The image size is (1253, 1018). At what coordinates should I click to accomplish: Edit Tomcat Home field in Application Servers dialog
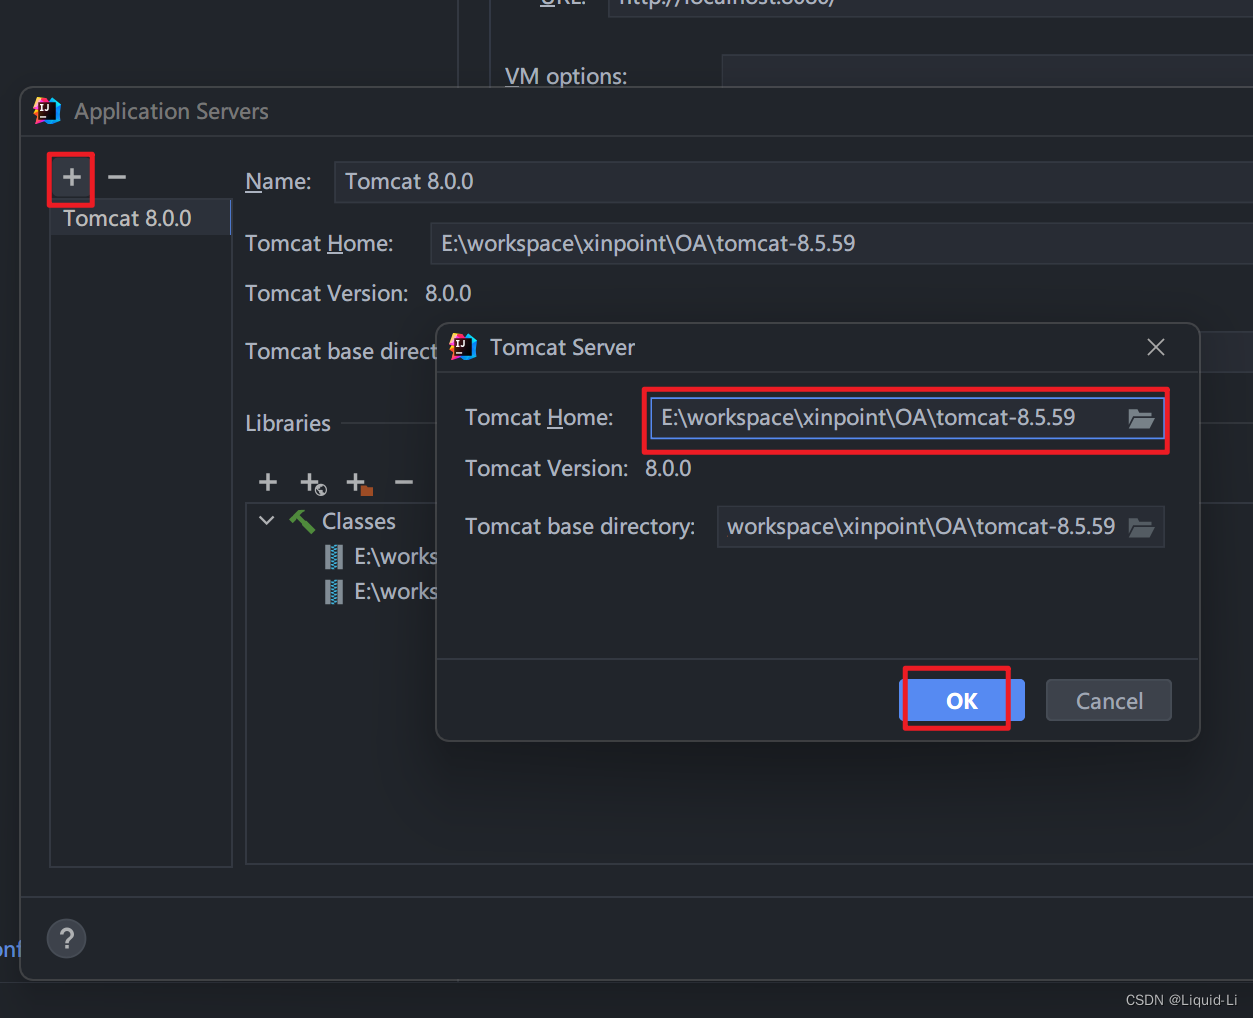[x=841, y=244]
